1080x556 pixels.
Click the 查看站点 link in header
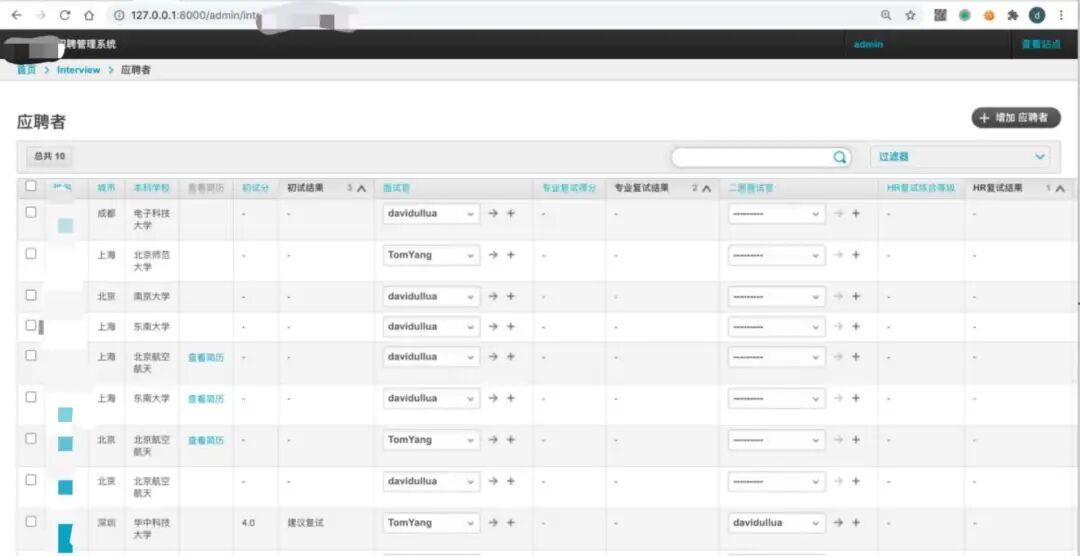coord(1041,44)
